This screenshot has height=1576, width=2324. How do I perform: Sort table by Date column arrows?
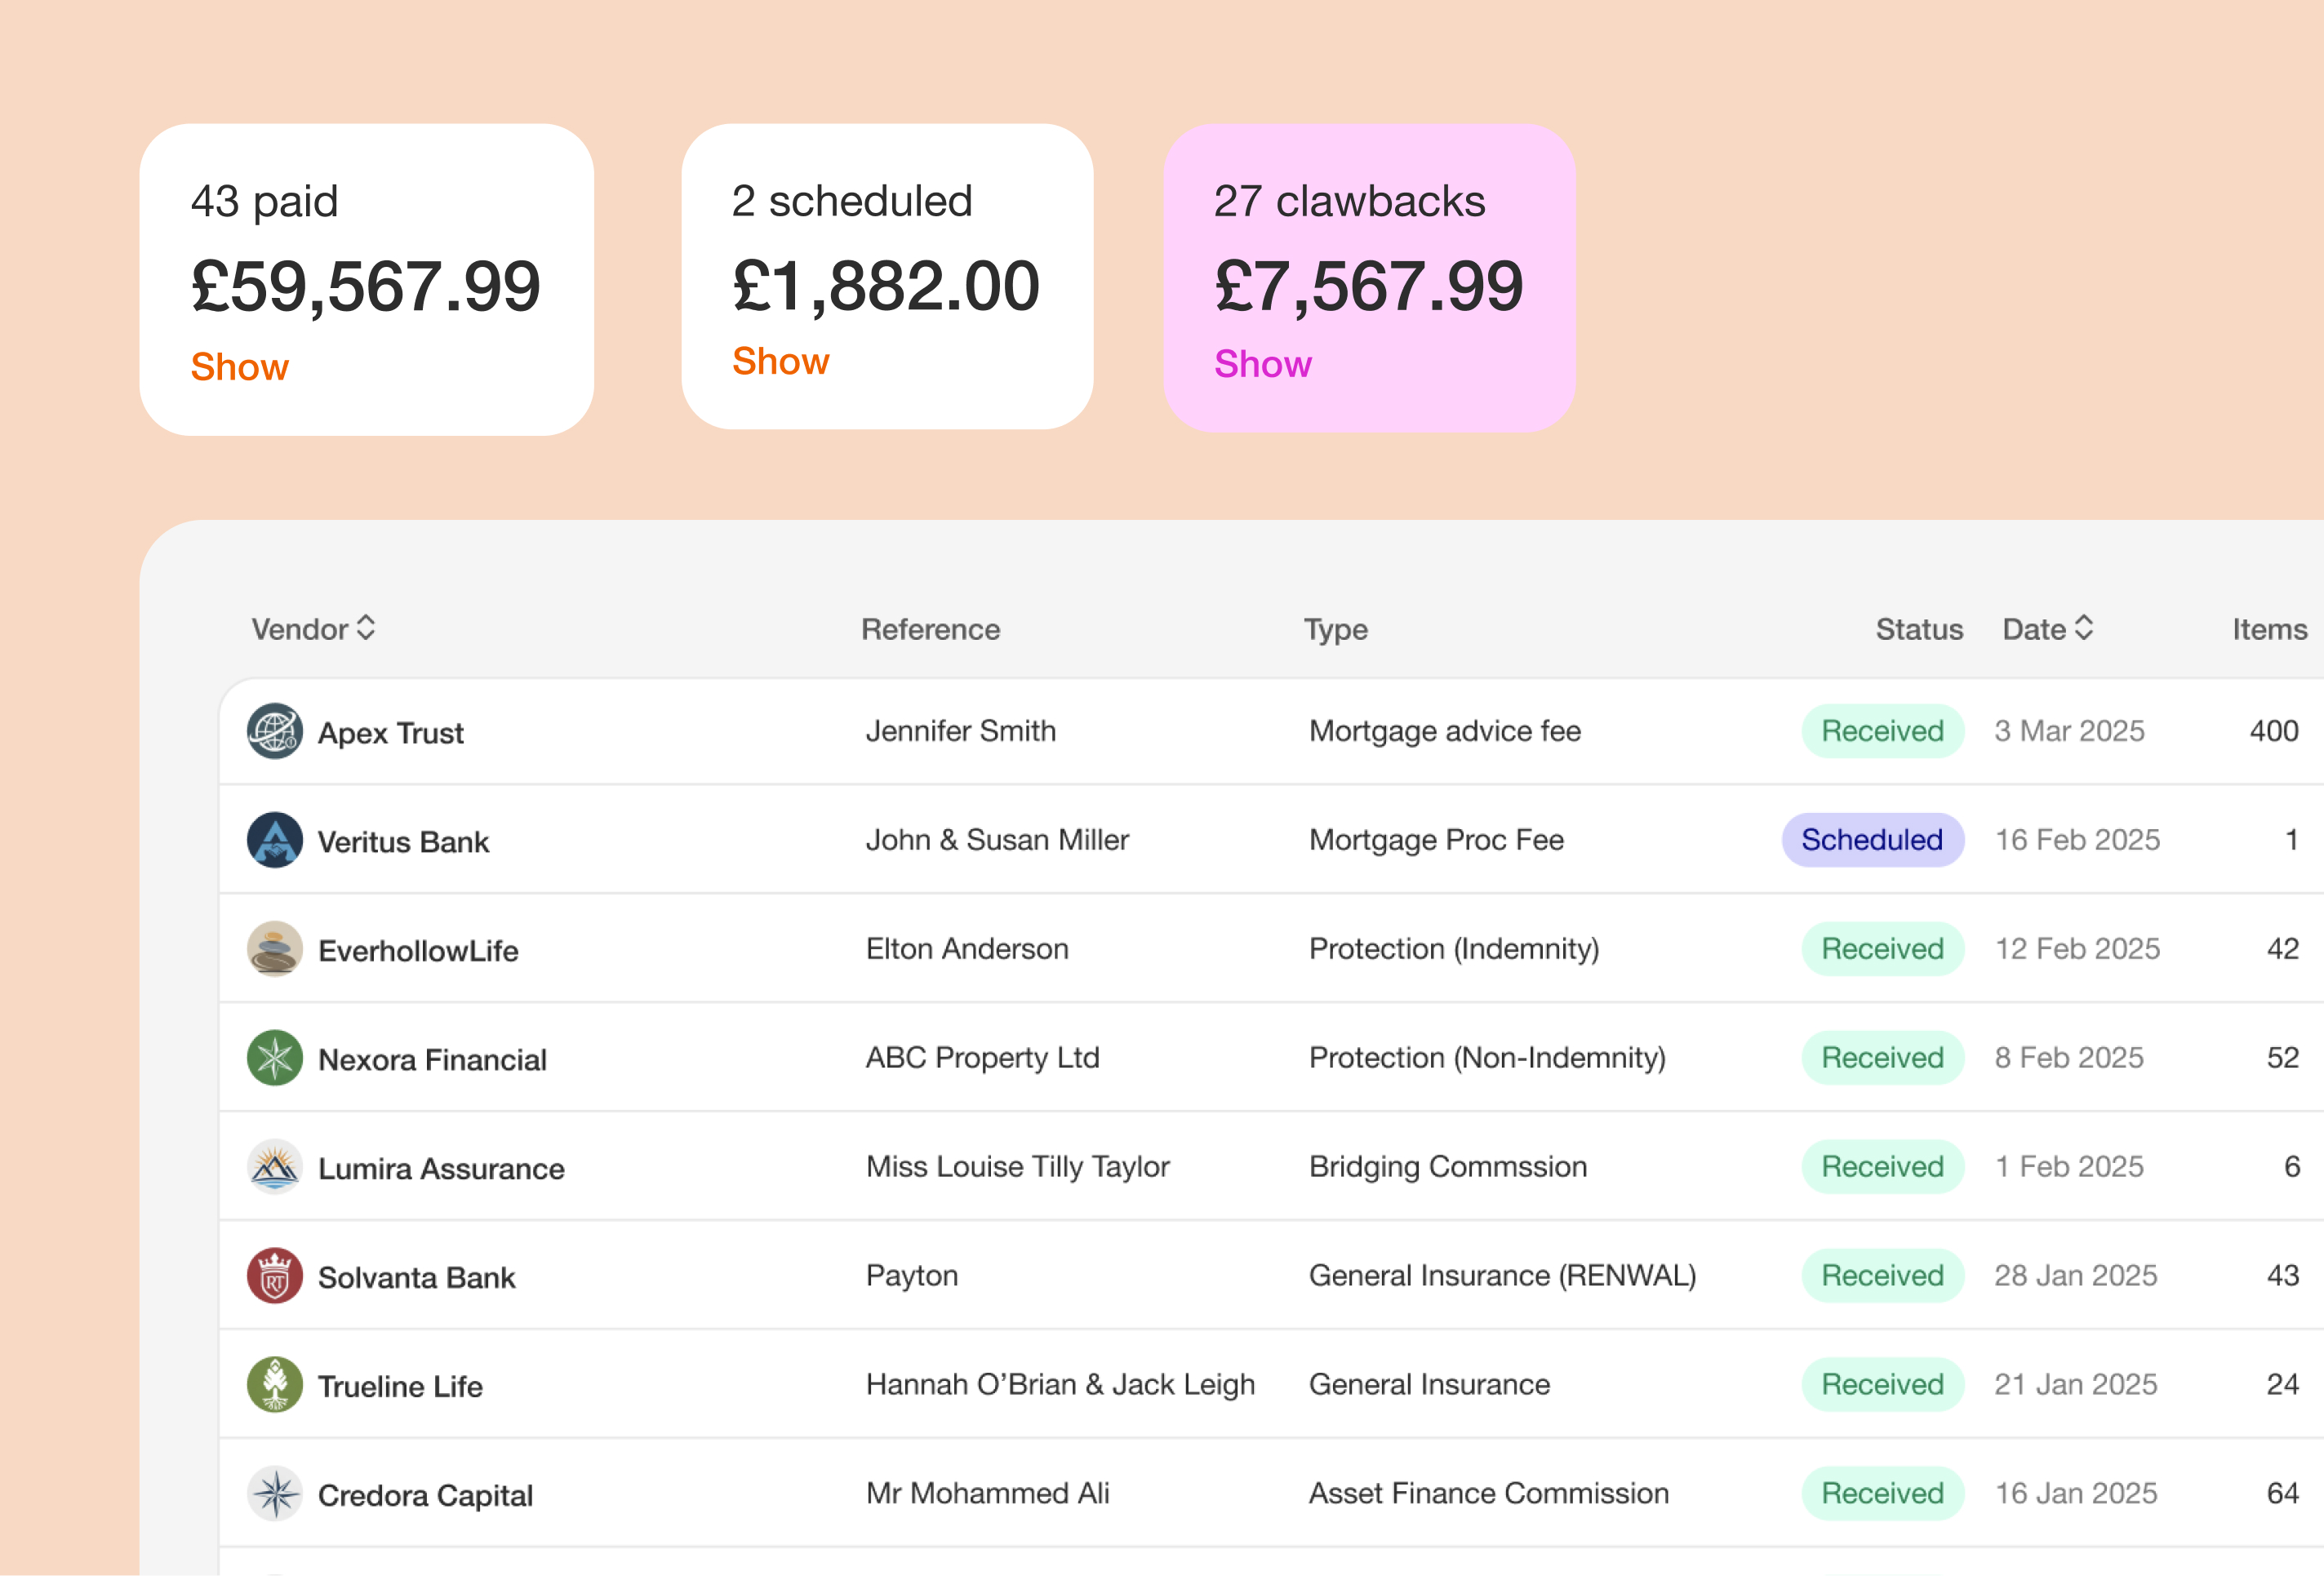tap(2084, 628)
